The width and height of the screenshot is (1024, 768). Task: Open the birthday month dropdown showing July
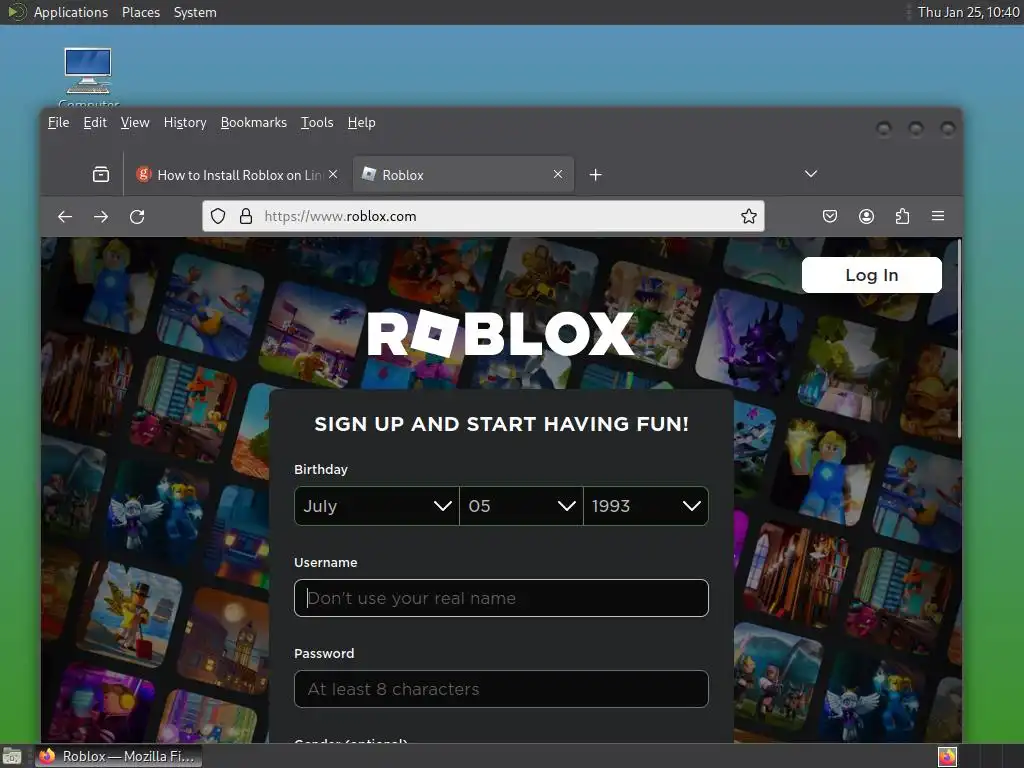[x=377, y=505]
